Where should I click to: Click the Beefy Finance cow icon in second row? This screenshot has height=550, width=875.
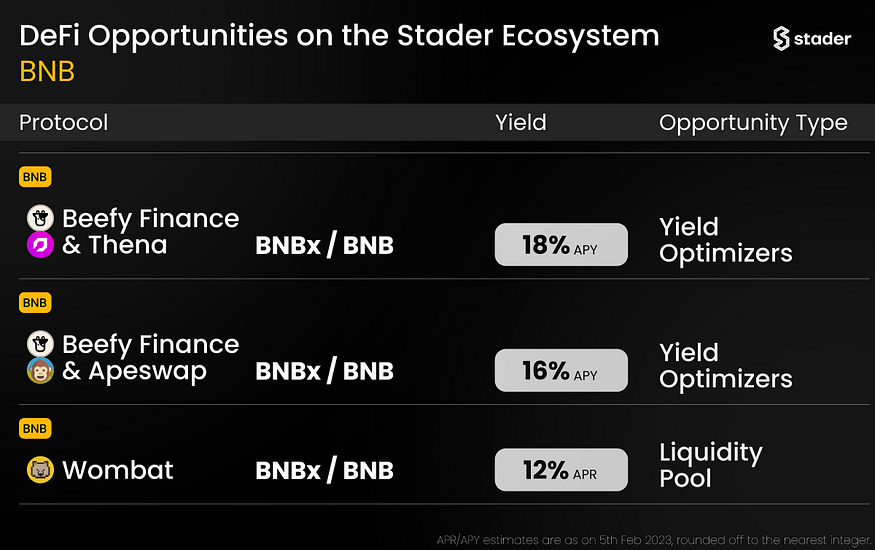pos(39,344)
